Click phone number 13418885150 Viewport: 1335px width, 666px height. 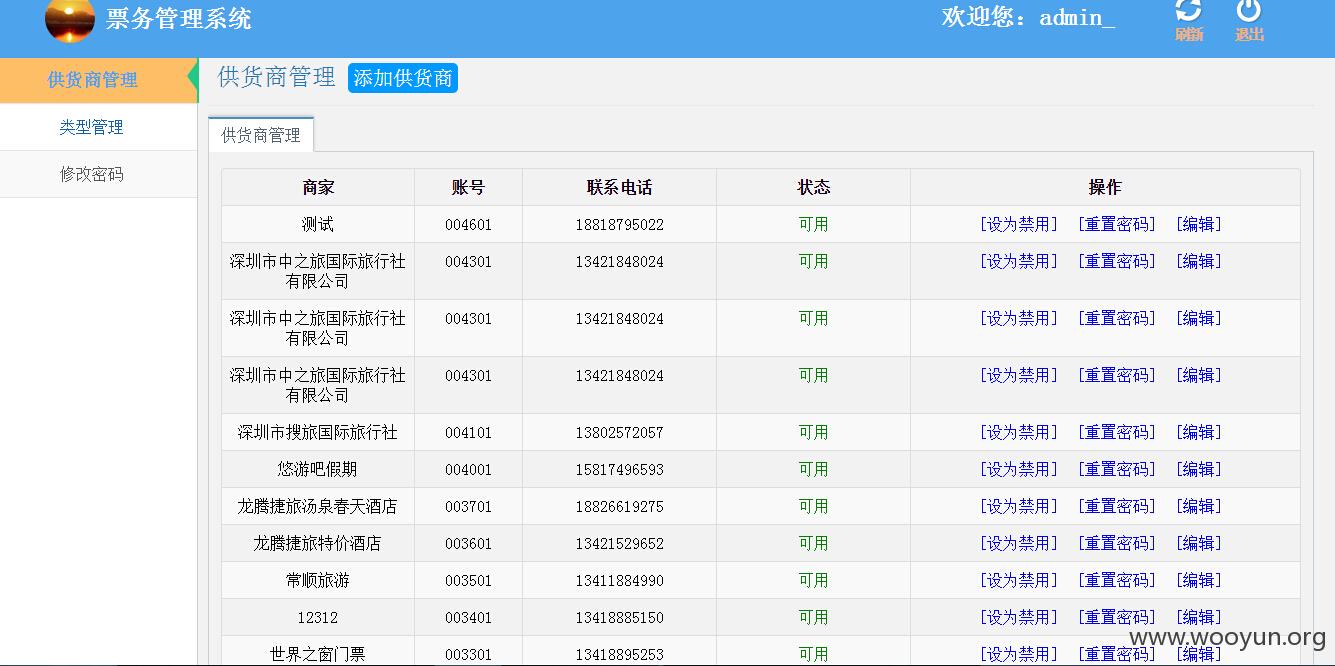619,618
